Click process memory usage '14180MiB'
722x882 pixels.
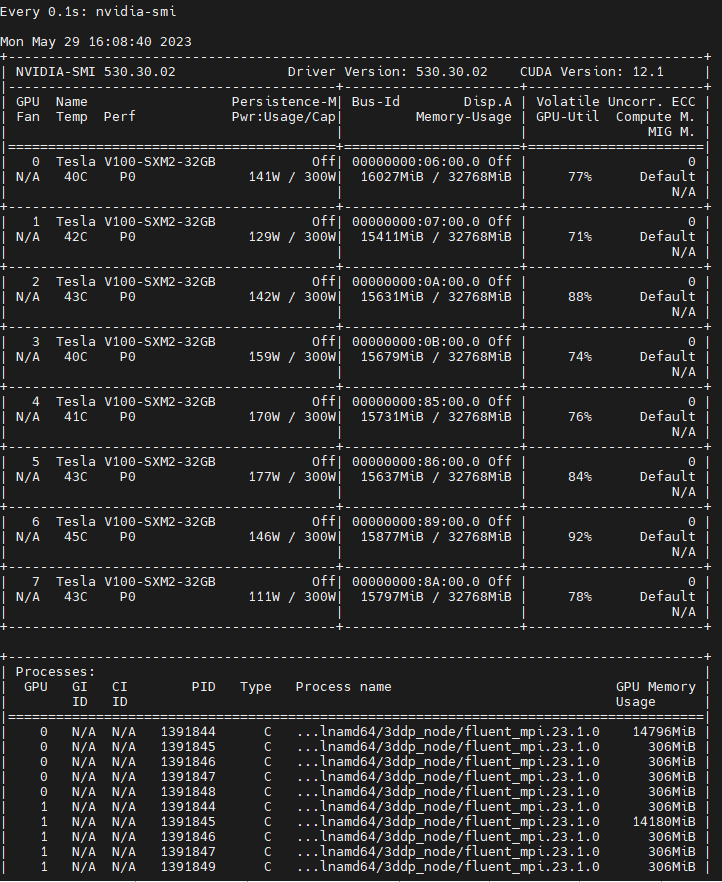pos(664,822)
